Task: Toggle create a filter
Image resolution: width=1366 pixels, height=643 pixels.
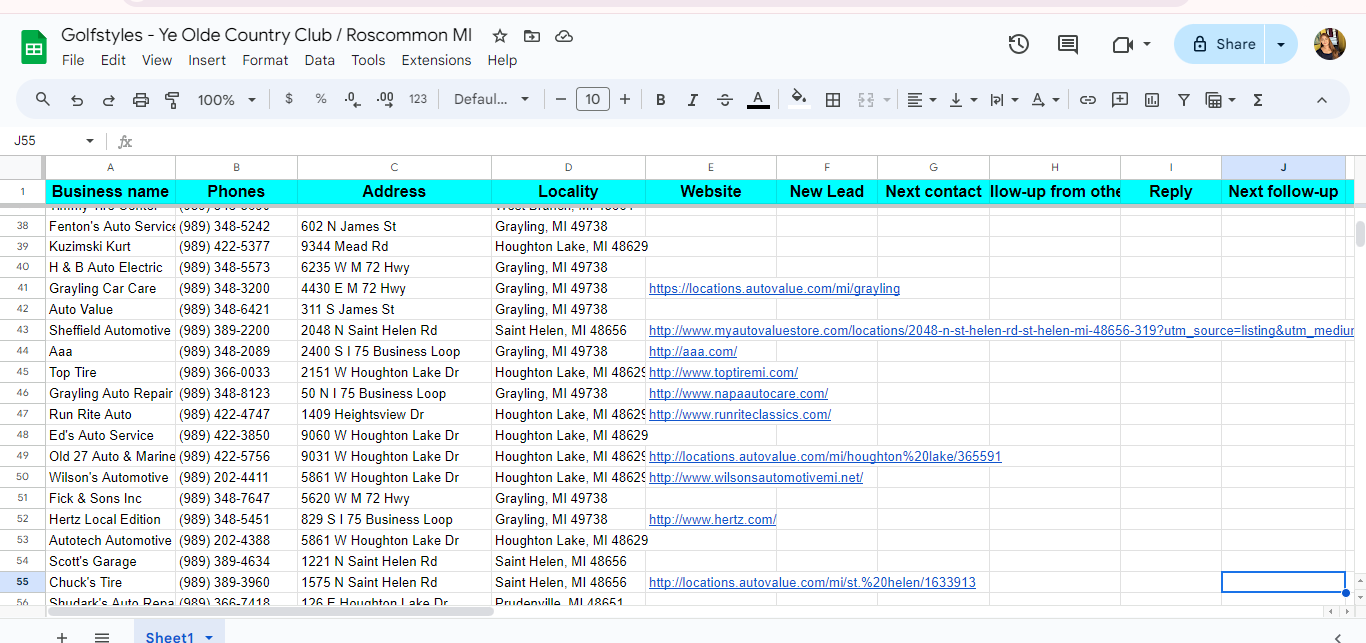Action: [1184, 99]
